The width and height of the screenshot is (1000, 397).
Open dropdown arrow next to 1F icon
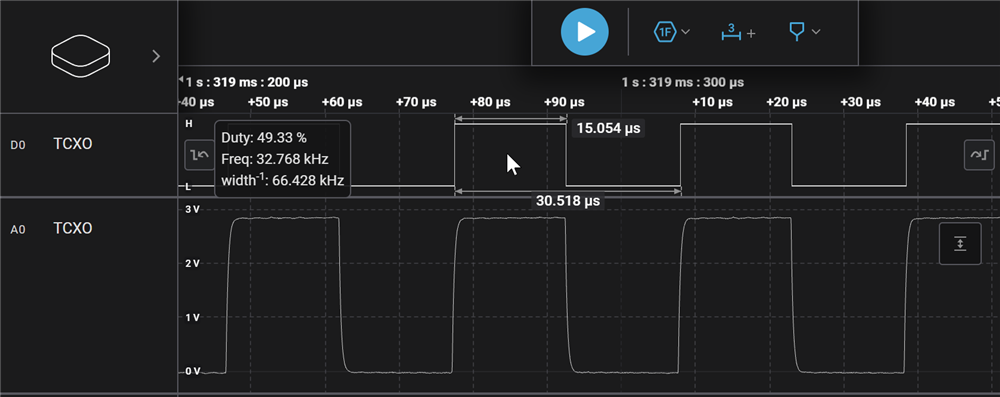click(686, 32)
